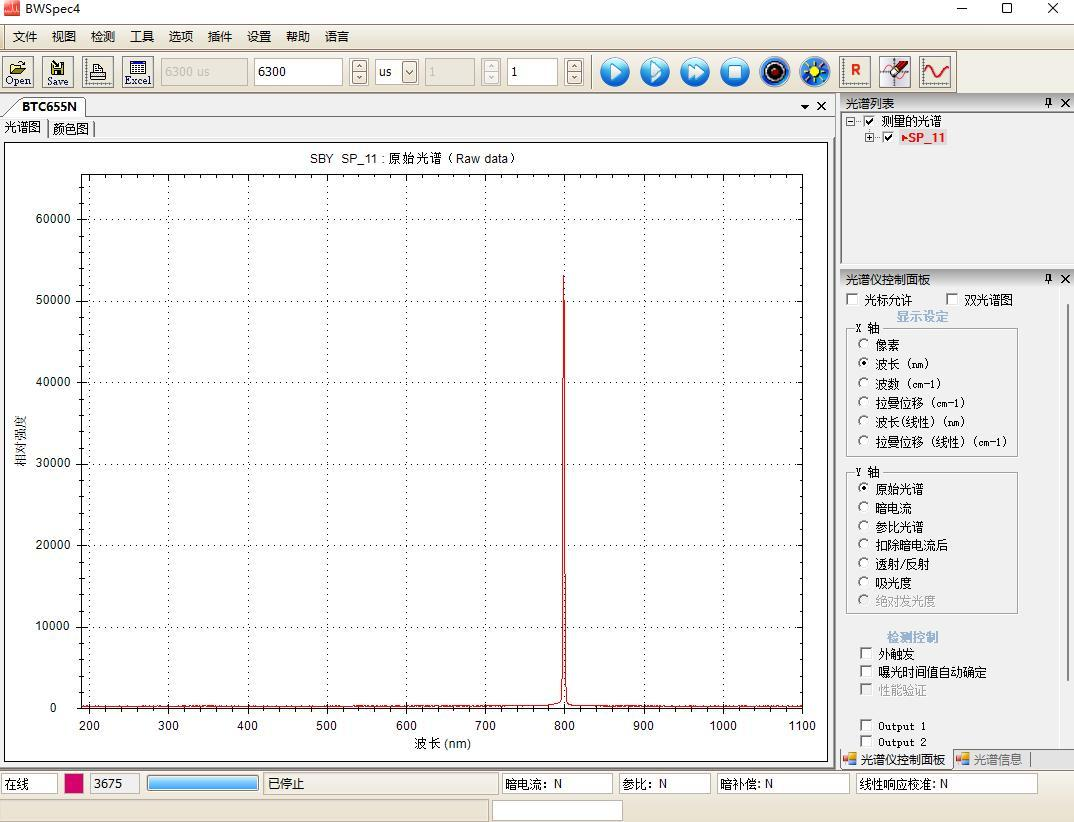This screenshot has height=822, width=1074.
Task: Tick the 外触发 checkbox
Action: coord(866,653)
